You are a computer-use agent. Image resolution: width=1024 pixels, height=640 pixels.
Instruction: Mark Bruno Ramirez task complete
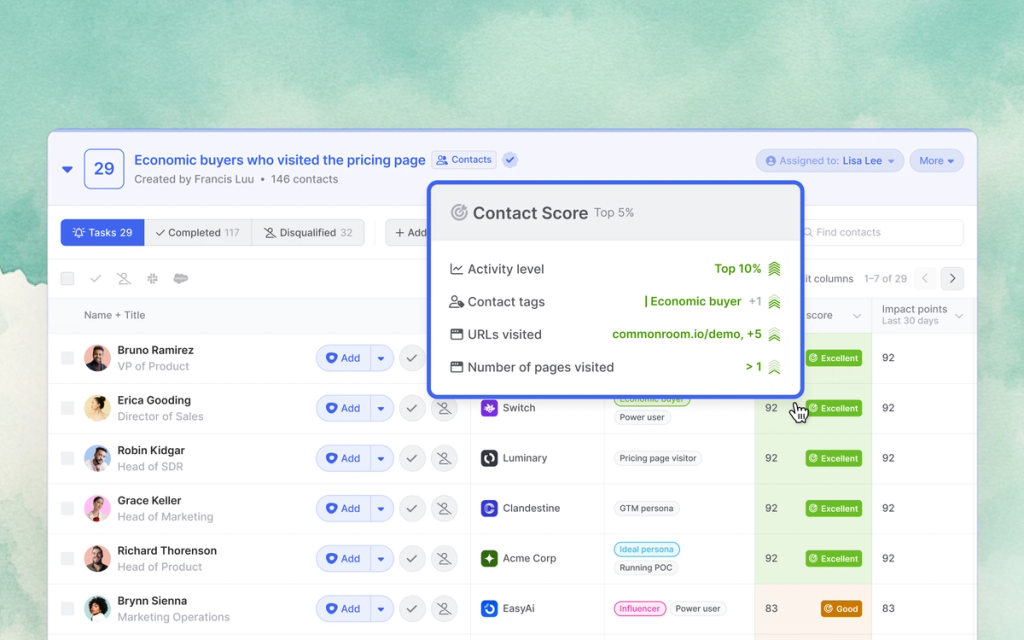coord(412,358)
